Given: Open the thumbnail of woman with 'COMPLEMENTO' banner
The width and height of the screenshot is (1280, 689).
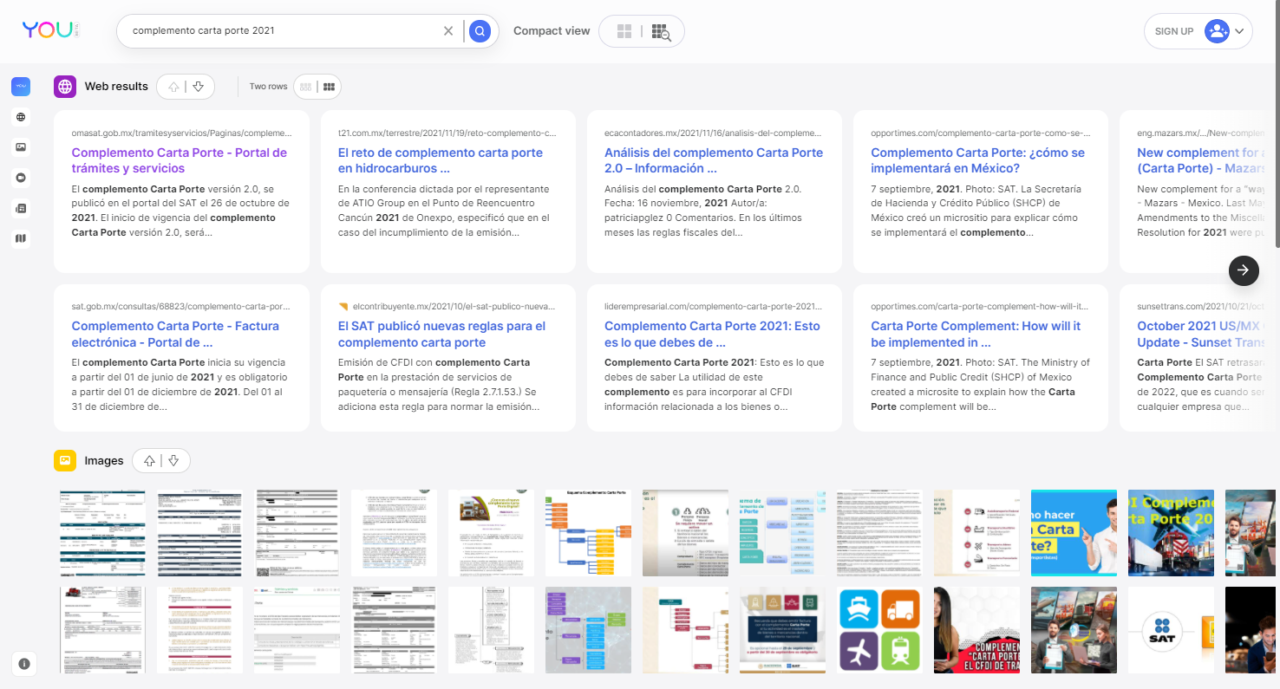Looking at the screenshot, I should (977, 631).
